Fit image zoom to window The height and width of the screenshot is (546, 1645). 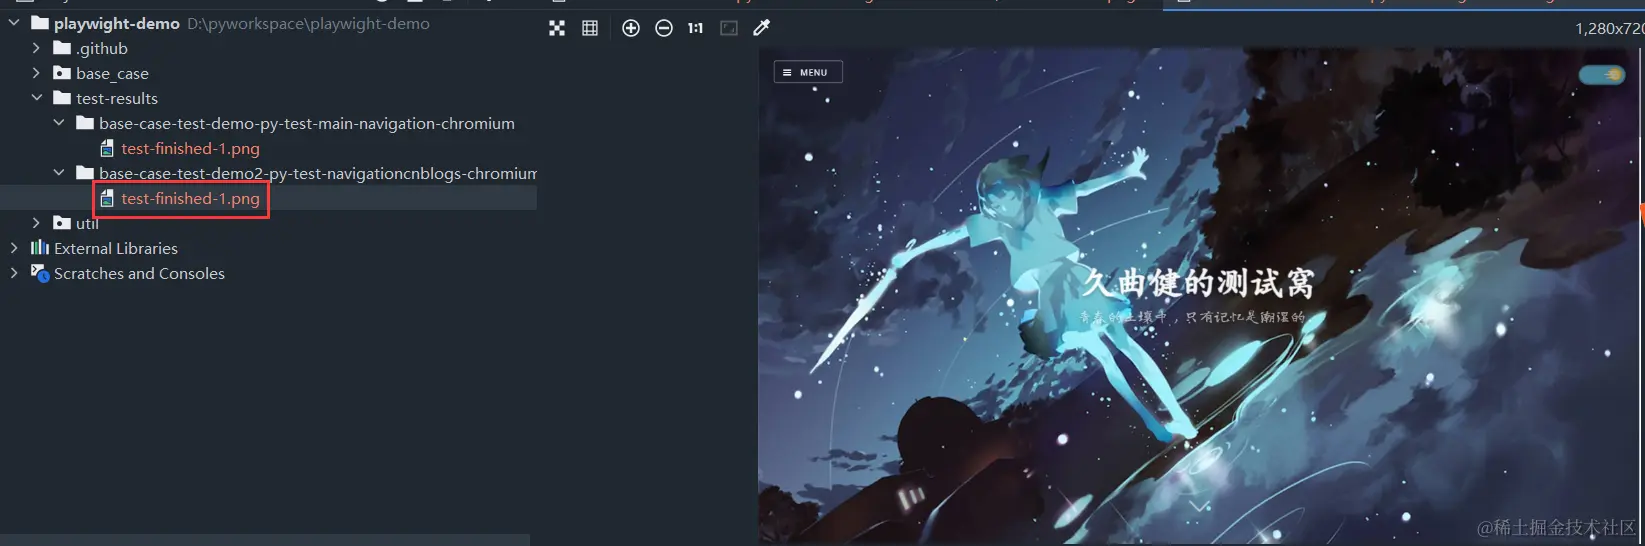pyautogui.click(x=729, y=28)
